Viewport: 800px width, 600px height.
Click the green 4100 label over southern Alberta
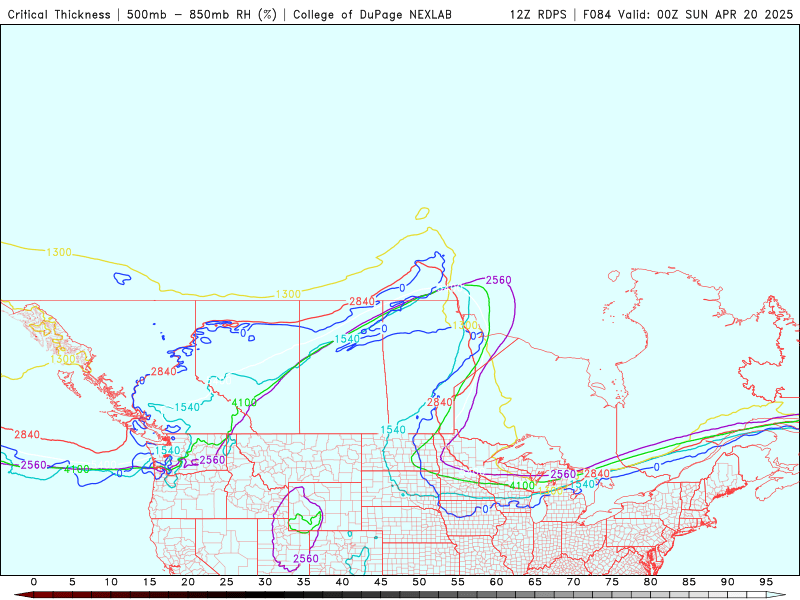point(244,403)
